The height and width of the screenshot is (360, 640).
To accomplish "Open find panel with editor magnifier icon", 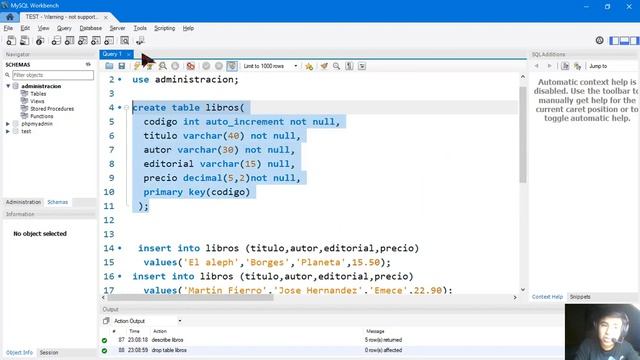I will [336, 66].
